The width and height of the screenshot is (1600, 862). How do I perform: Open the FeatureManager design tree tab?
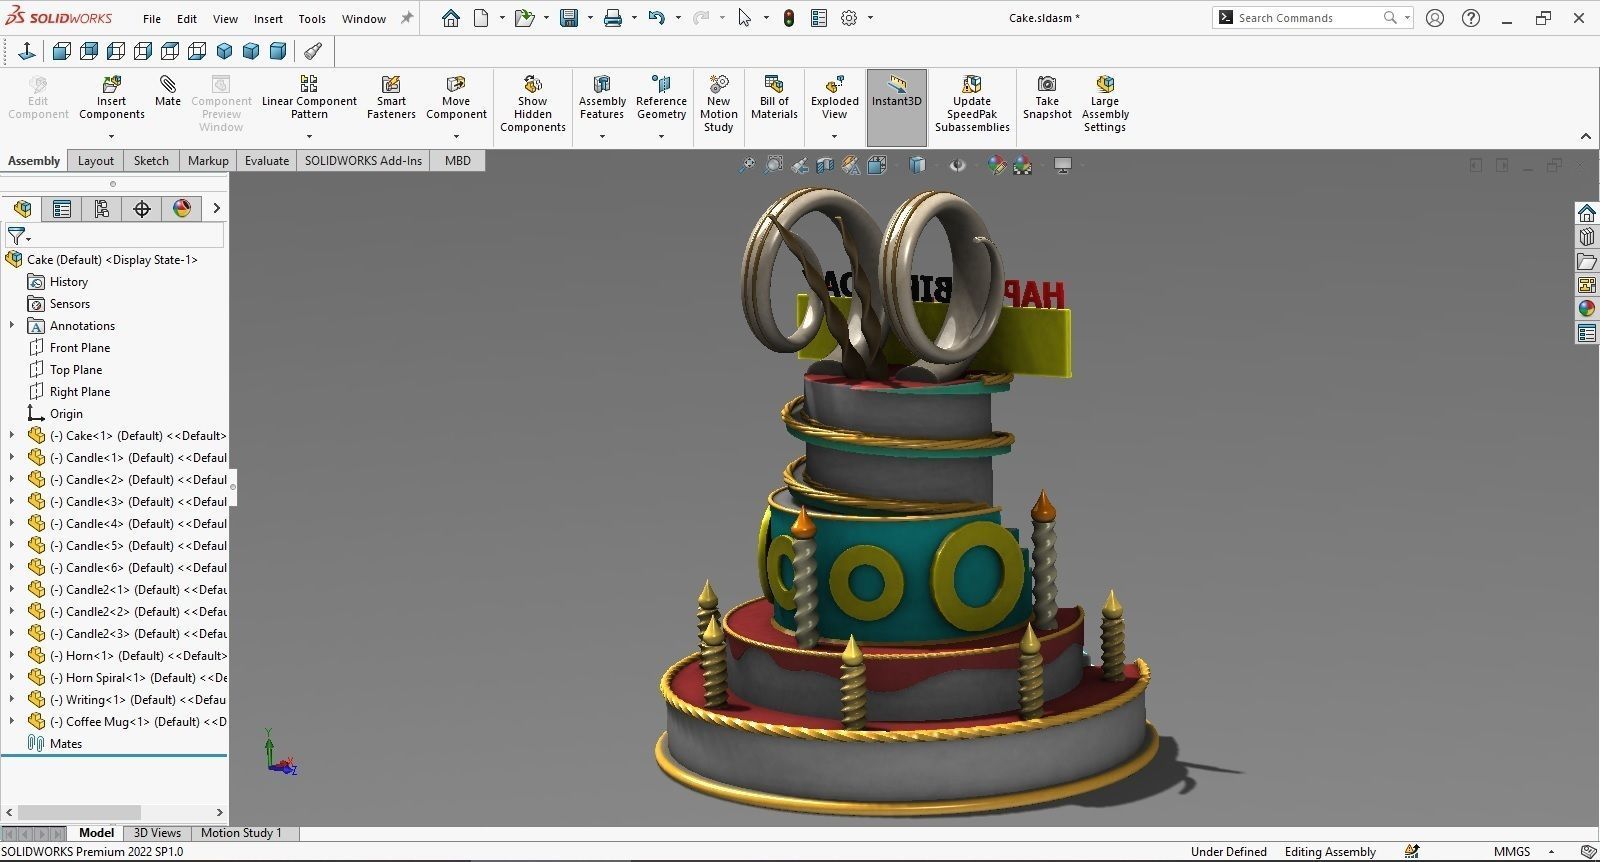click(x=22, y=208)
